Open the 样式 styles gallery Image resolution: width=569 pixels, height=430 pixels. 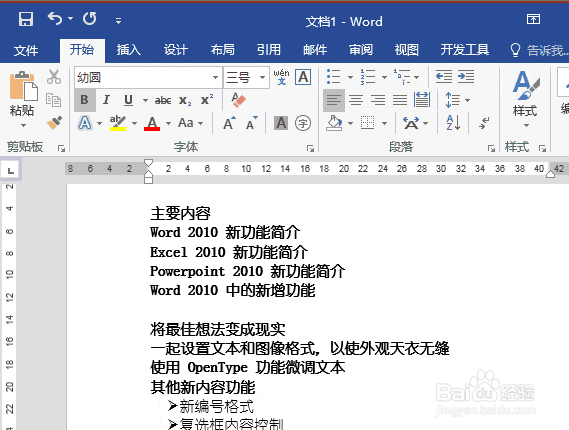(x=525, y=99)
